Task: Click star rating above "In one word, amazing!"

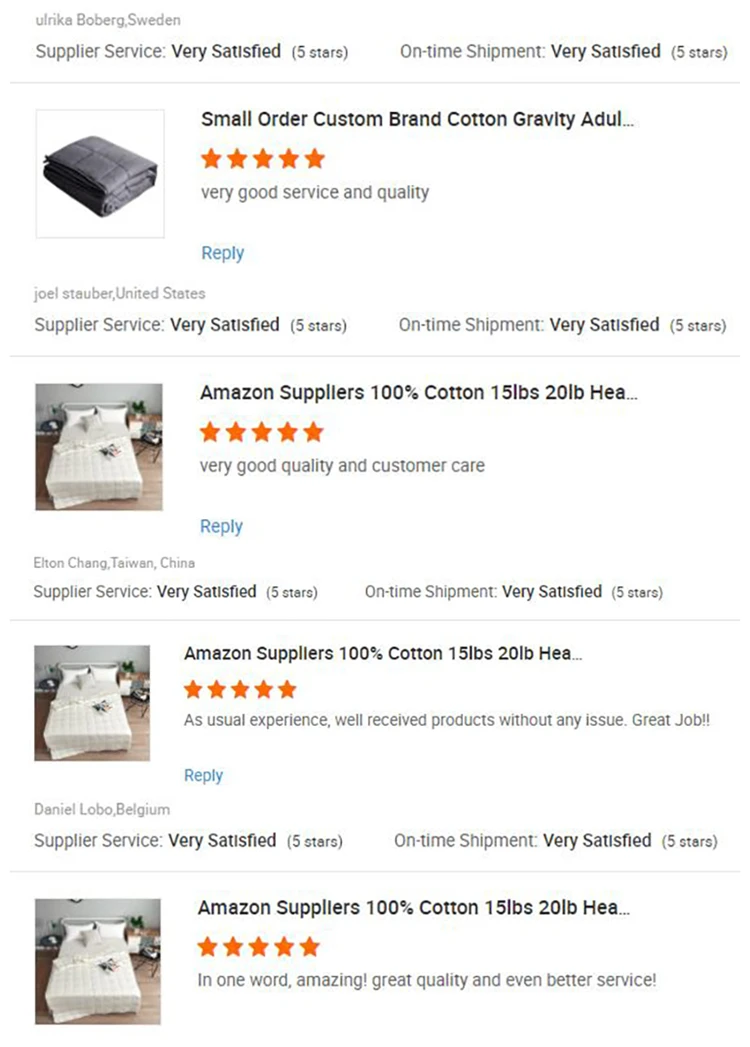Action: (258, 946)
